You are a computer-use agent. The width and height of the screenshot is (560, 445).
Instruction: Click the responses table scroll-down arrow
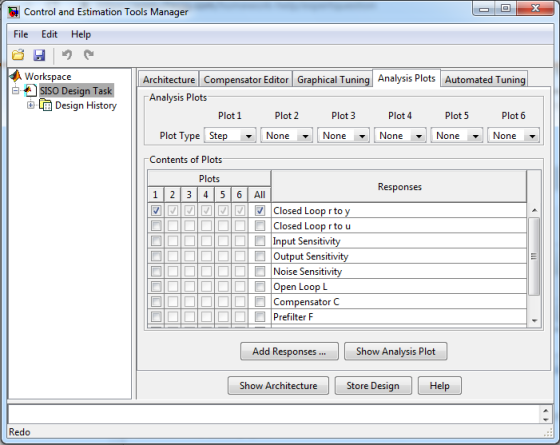coord(534,320)
